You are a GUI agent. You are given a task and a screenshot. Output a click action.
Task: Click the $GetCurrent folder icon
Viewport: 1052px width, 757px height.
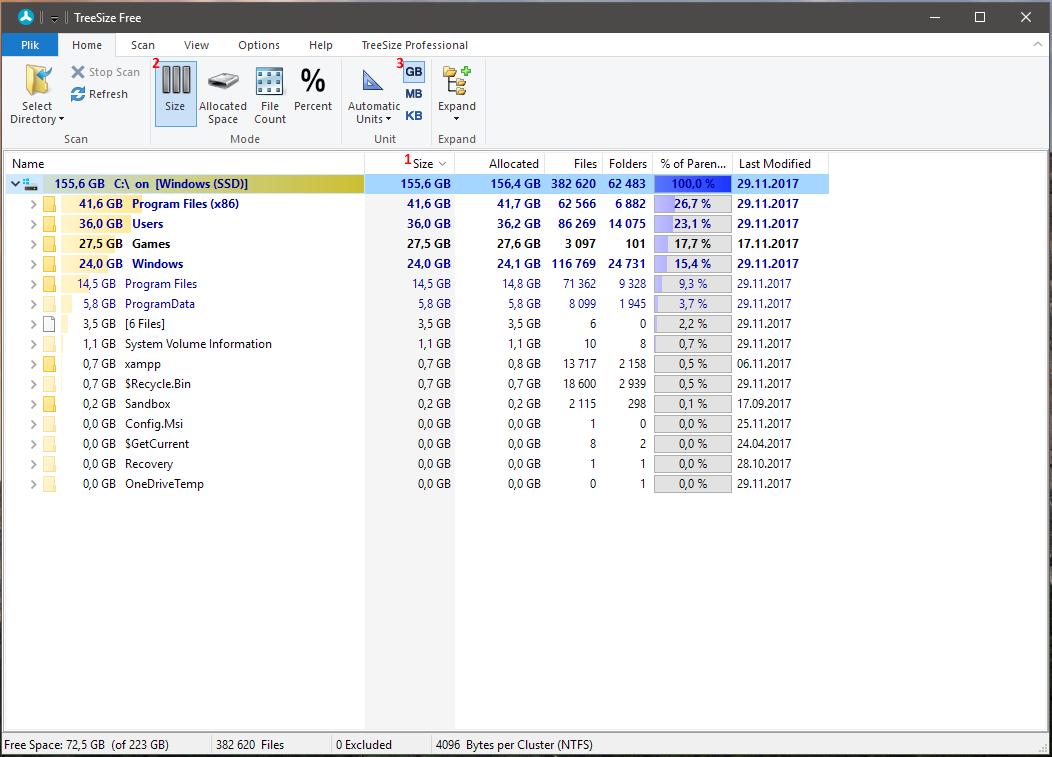click(x=49, y=444)
